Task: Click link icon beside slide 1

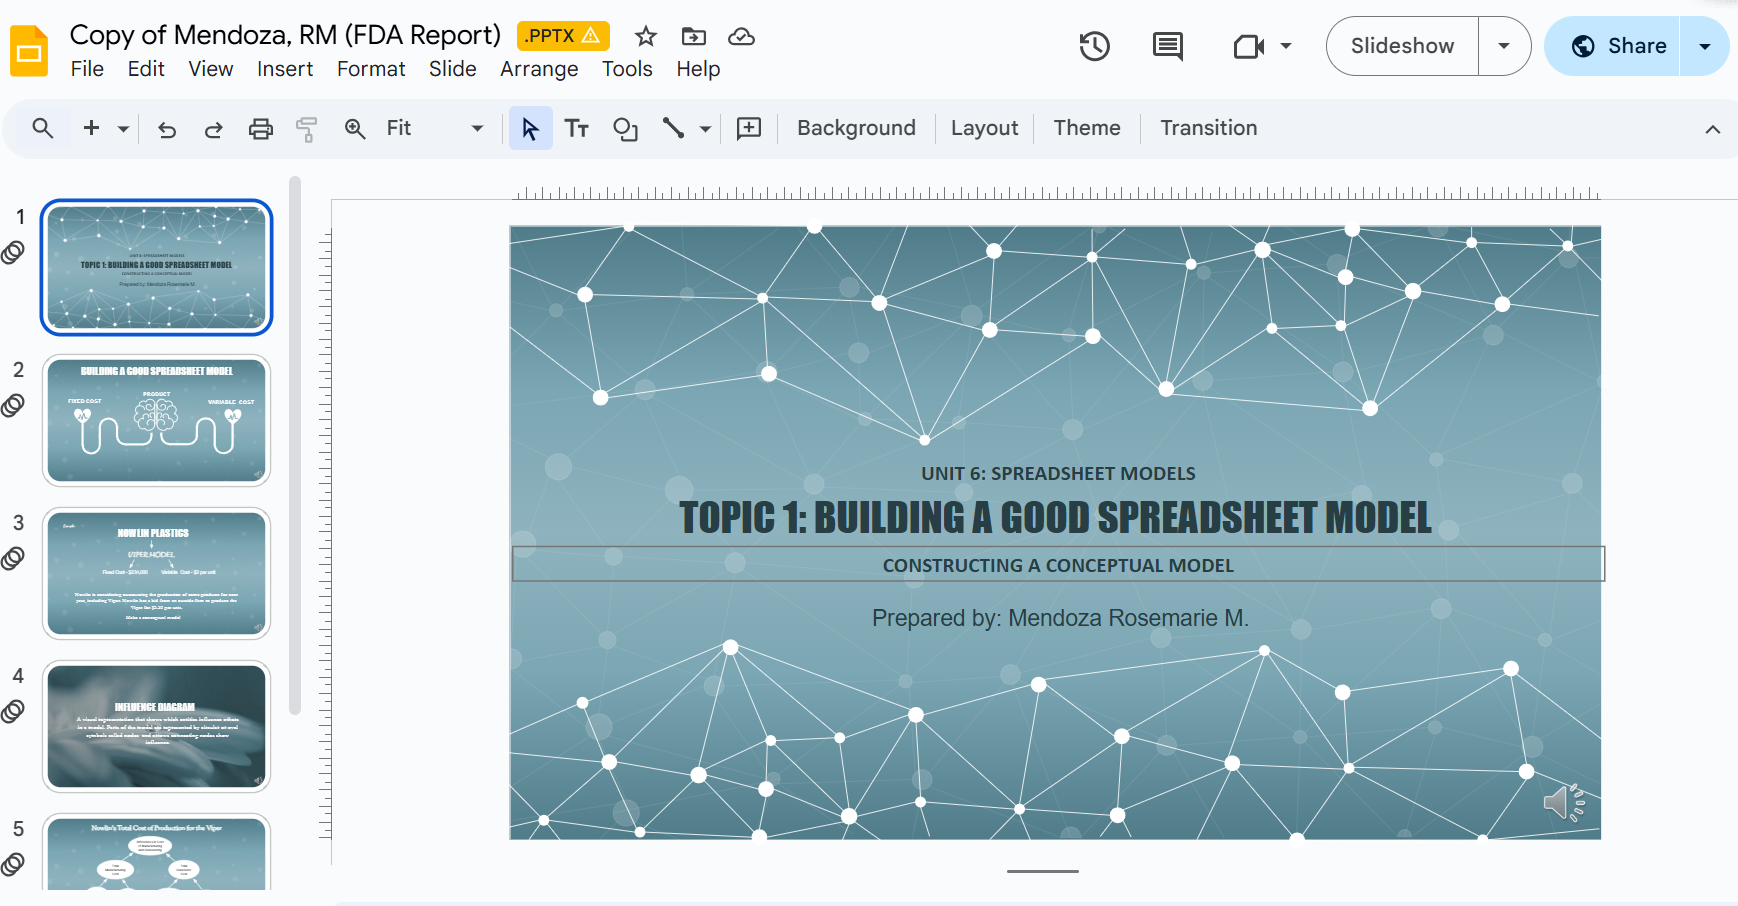Action: [13, 253]
